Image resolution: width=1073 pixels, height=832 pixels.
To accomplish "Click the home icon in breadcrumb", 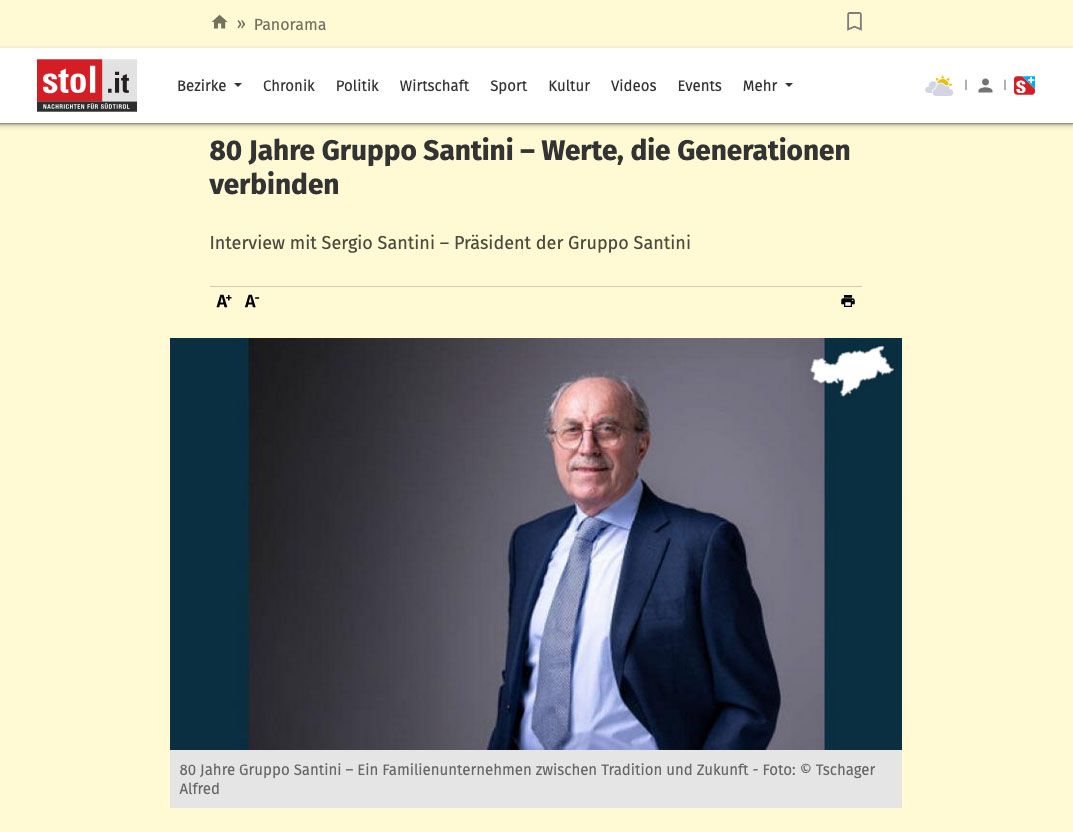I will click(219, 23).
